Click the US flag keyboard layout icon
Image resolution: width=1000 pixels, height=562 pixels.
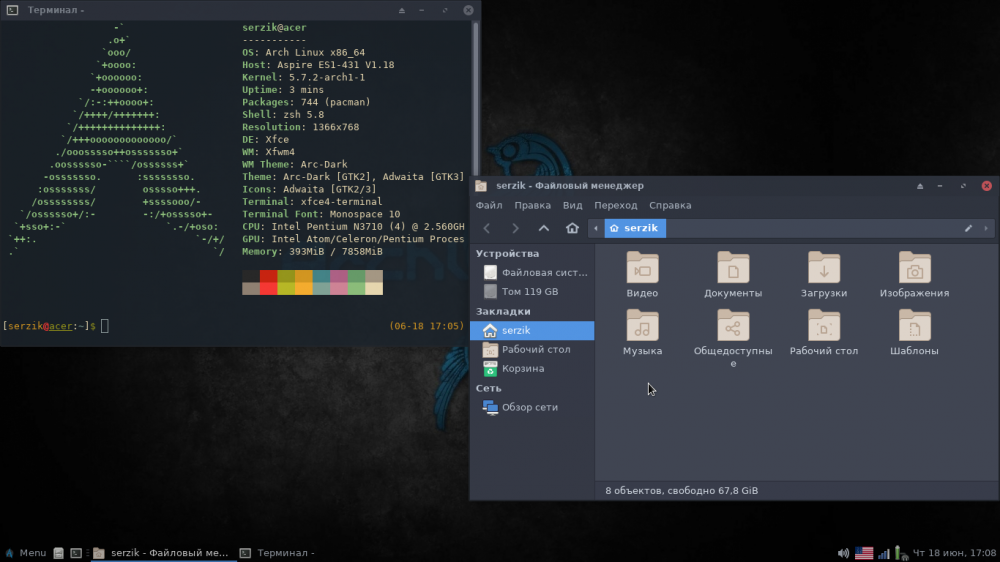coord(864,553)
